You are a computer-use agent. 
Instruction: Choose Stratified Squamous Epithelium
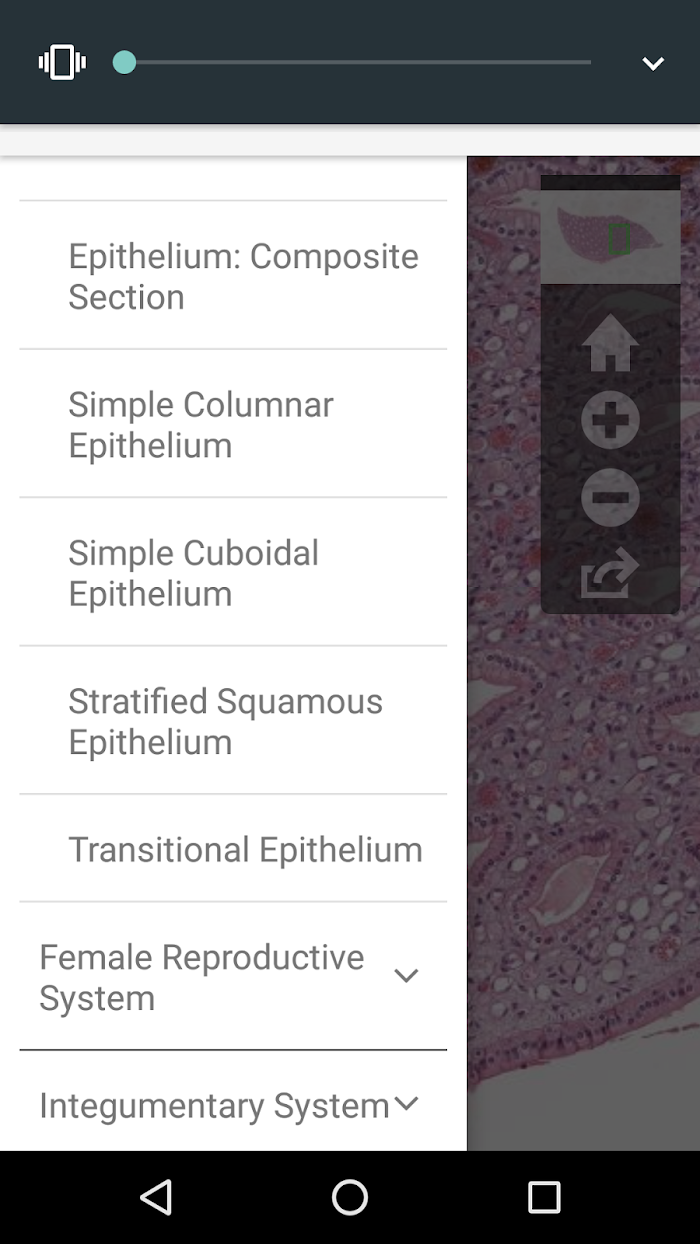[233, 721]
